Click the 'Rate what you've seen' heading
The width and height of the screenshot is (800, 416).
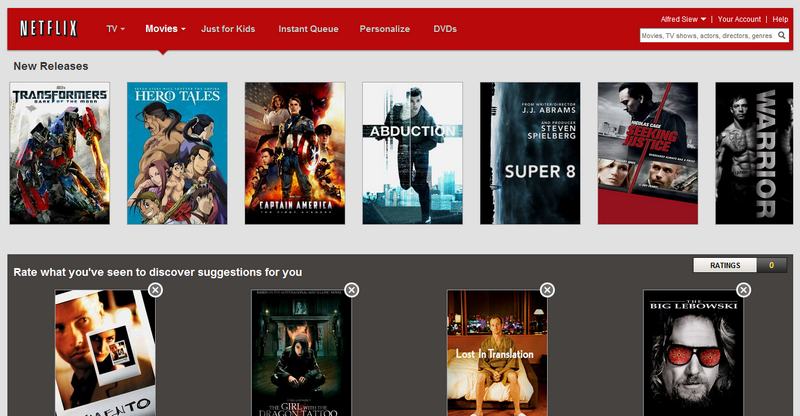158,272
